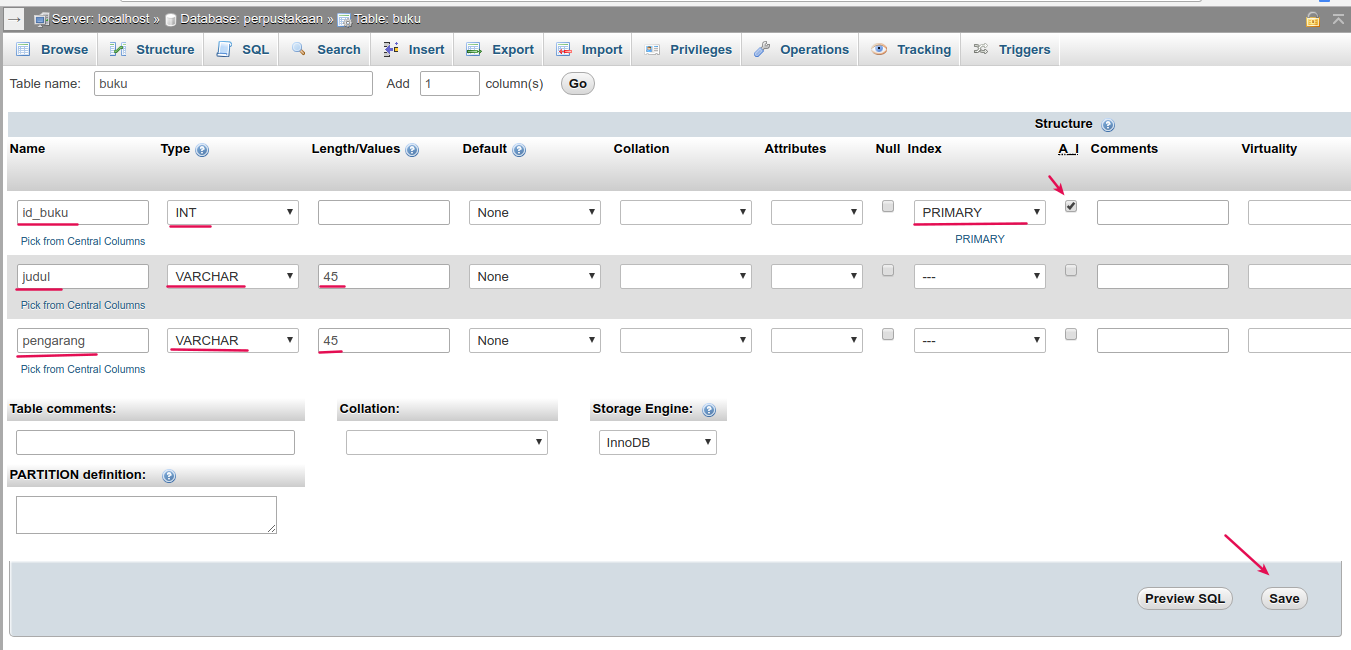This screenshot has height=650, width=1351.
Task: Click the Preview SQL button
Action: 1184,598
